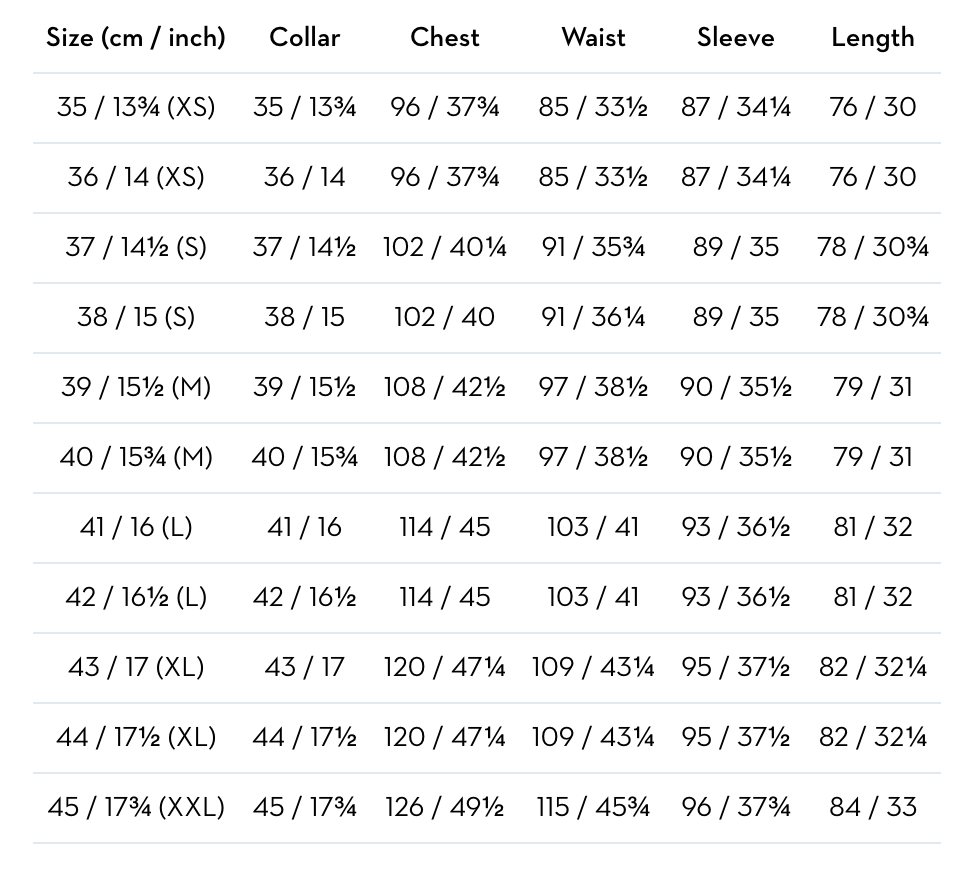Select the 37 / 14½ (S) size row
The image size is (974, 872).
click(x=487, y=248)
